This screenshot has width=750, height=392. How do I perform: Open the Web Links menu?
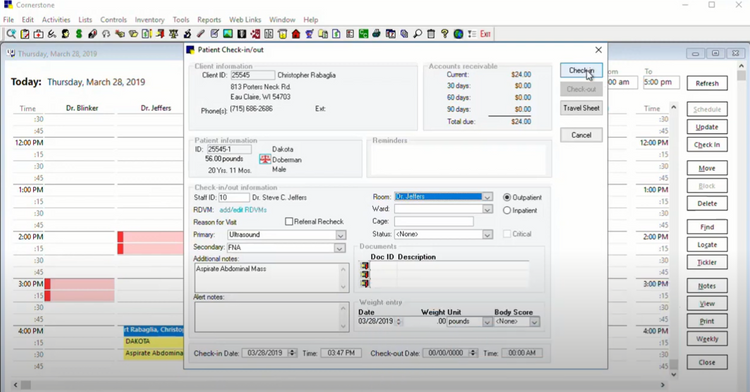pos(245,20)
